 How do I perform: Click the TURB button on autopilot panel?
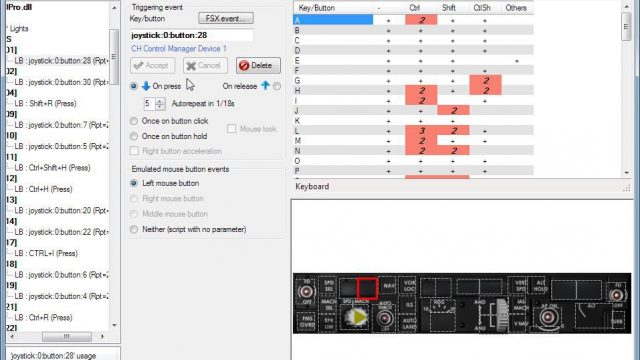(618, 320)
